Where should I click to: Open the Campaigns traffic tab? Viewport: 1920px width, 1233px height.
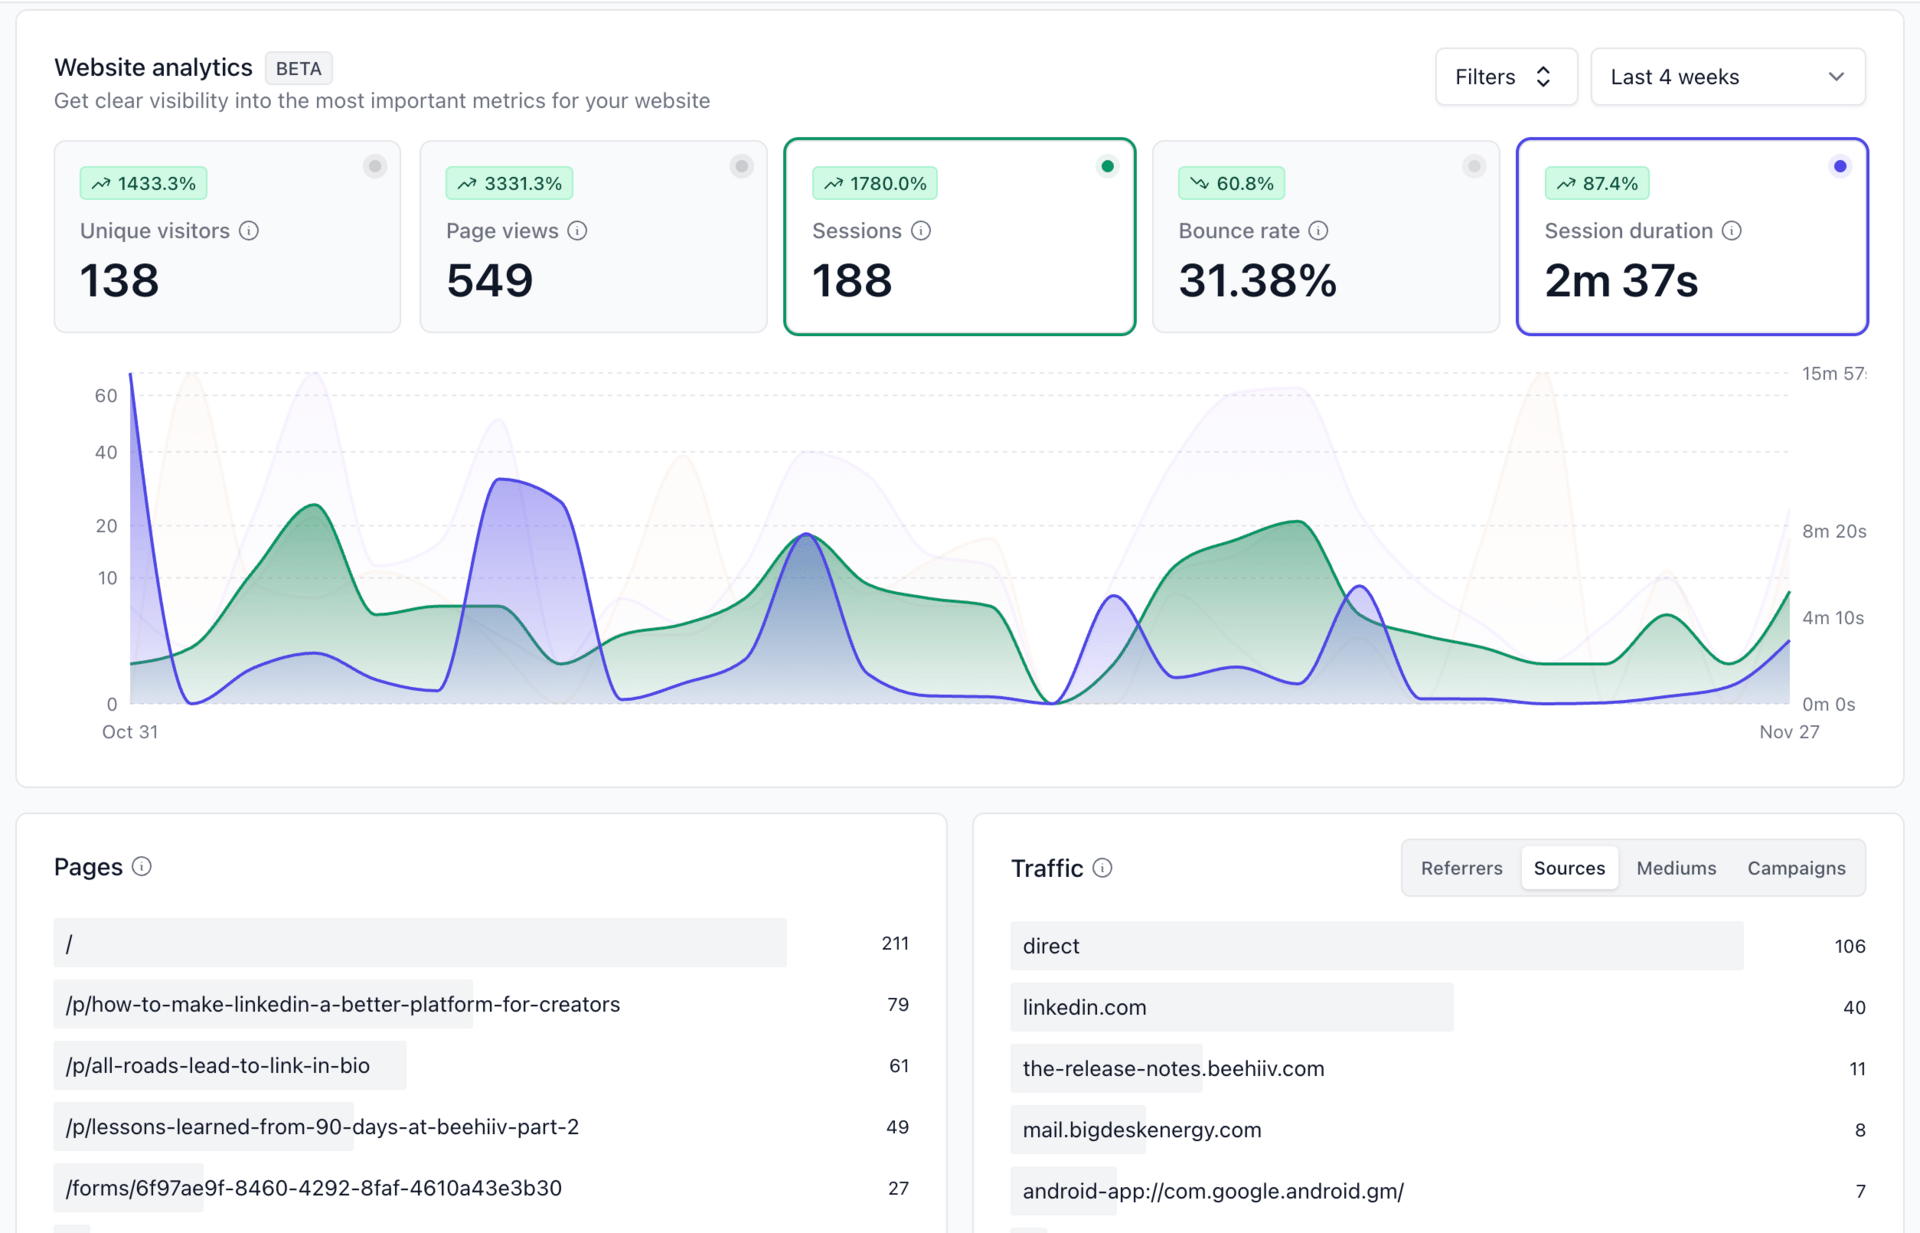point(1796,868)
